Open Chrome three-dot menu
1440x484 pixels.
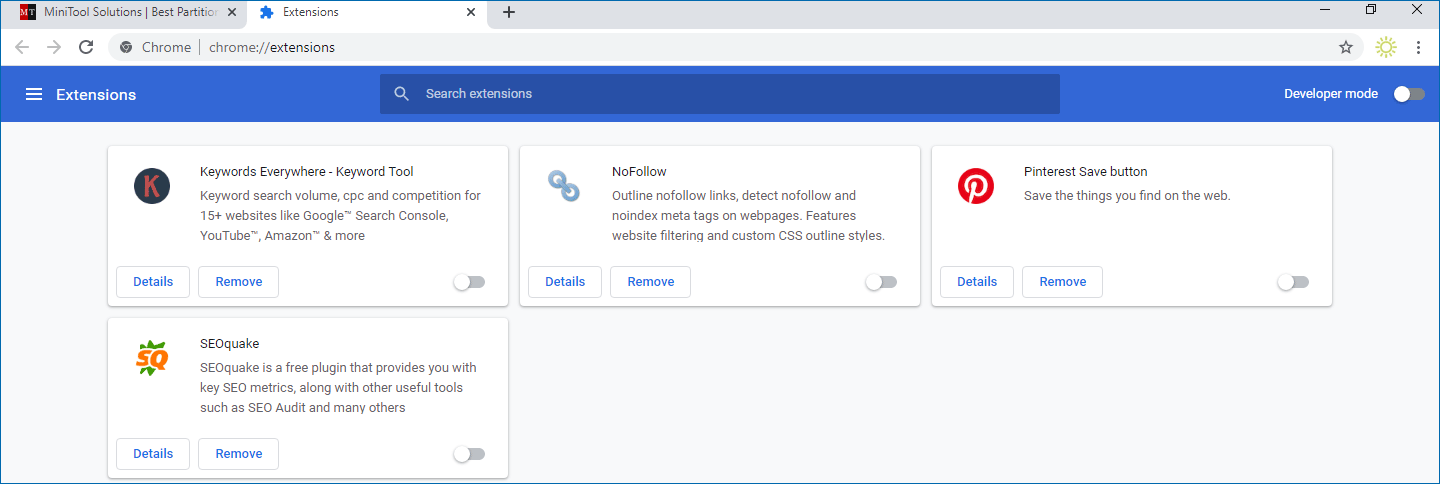tap(1418, 47)
